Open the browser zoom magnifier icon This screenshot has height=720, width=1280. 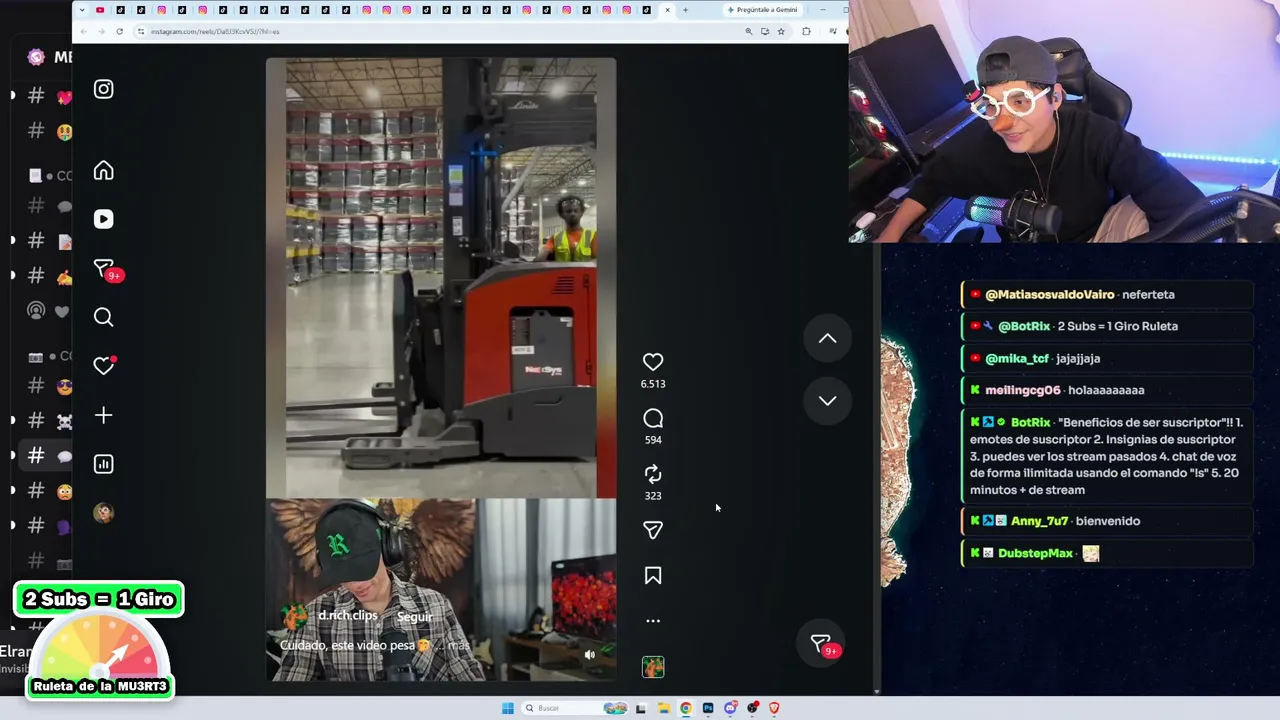(748, 31)
